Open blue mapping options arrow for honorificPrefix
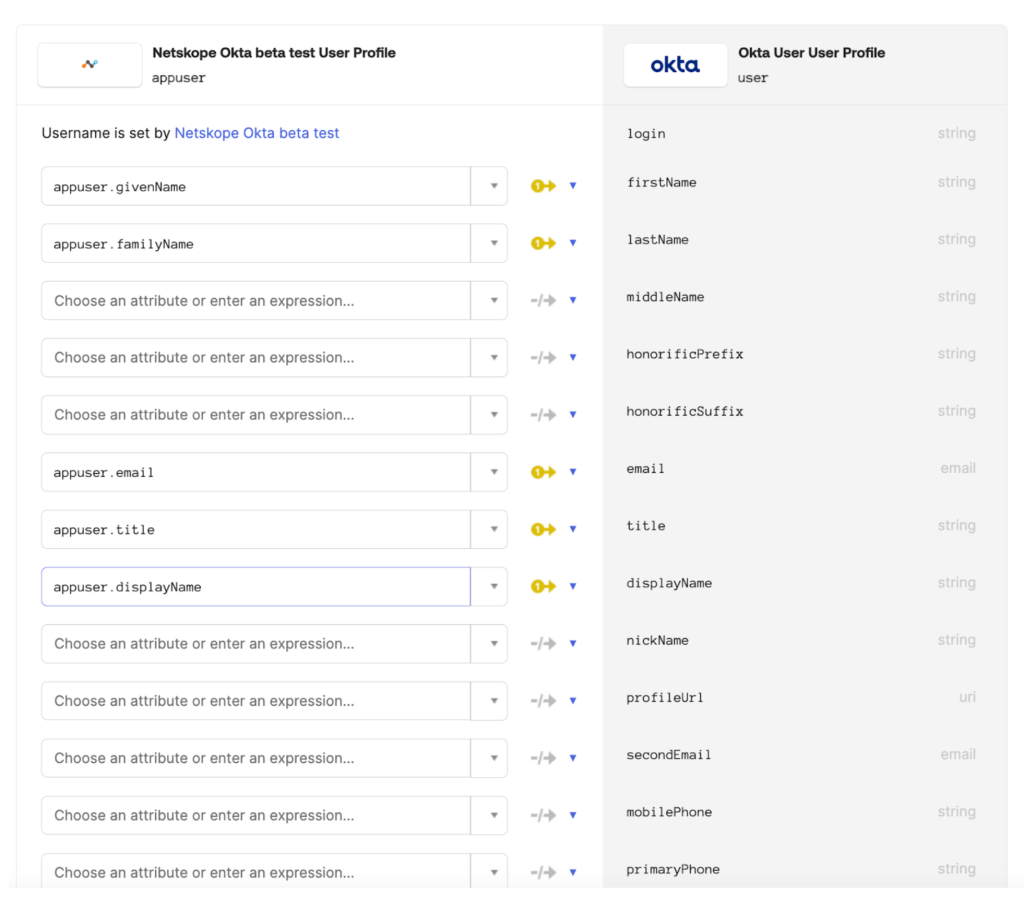The height and width of the screenshot is (905, 1024). (573, 357)
